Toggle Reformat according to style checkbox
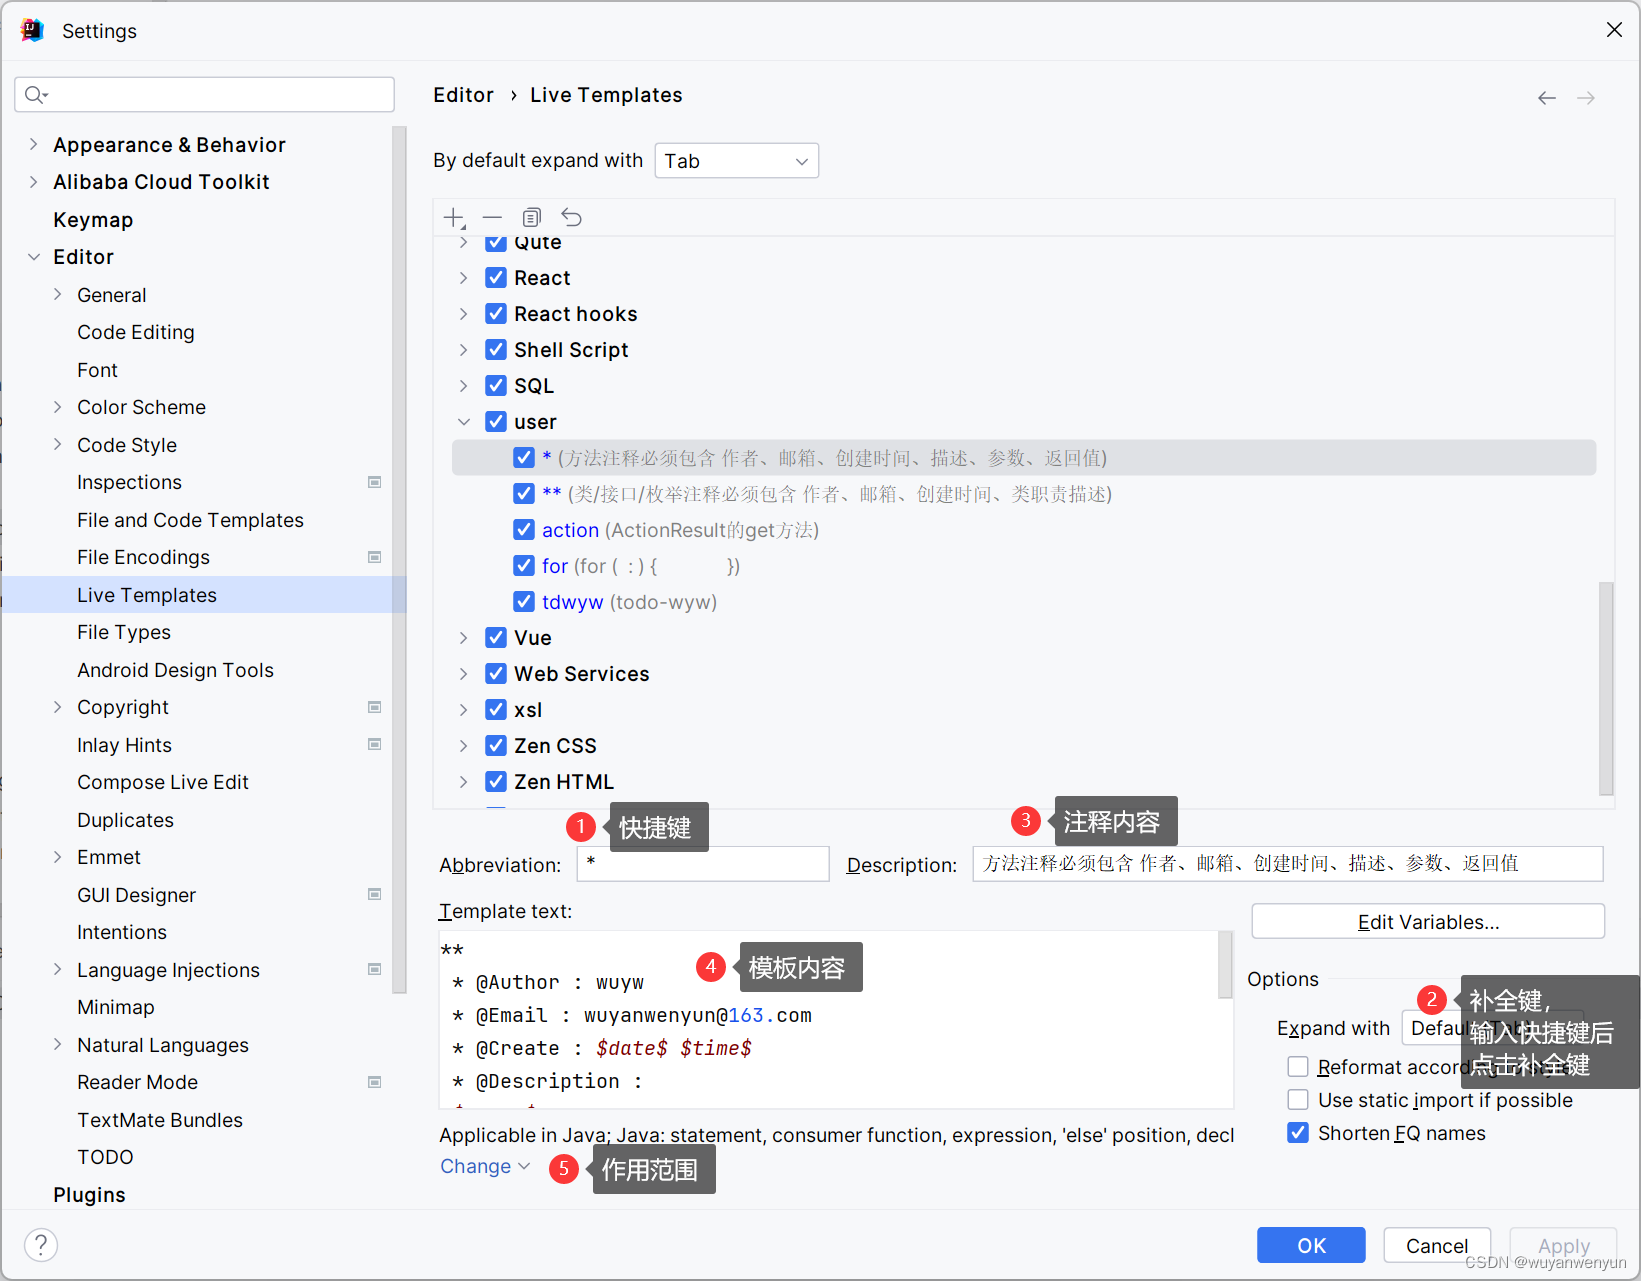 (1298, 1067)
